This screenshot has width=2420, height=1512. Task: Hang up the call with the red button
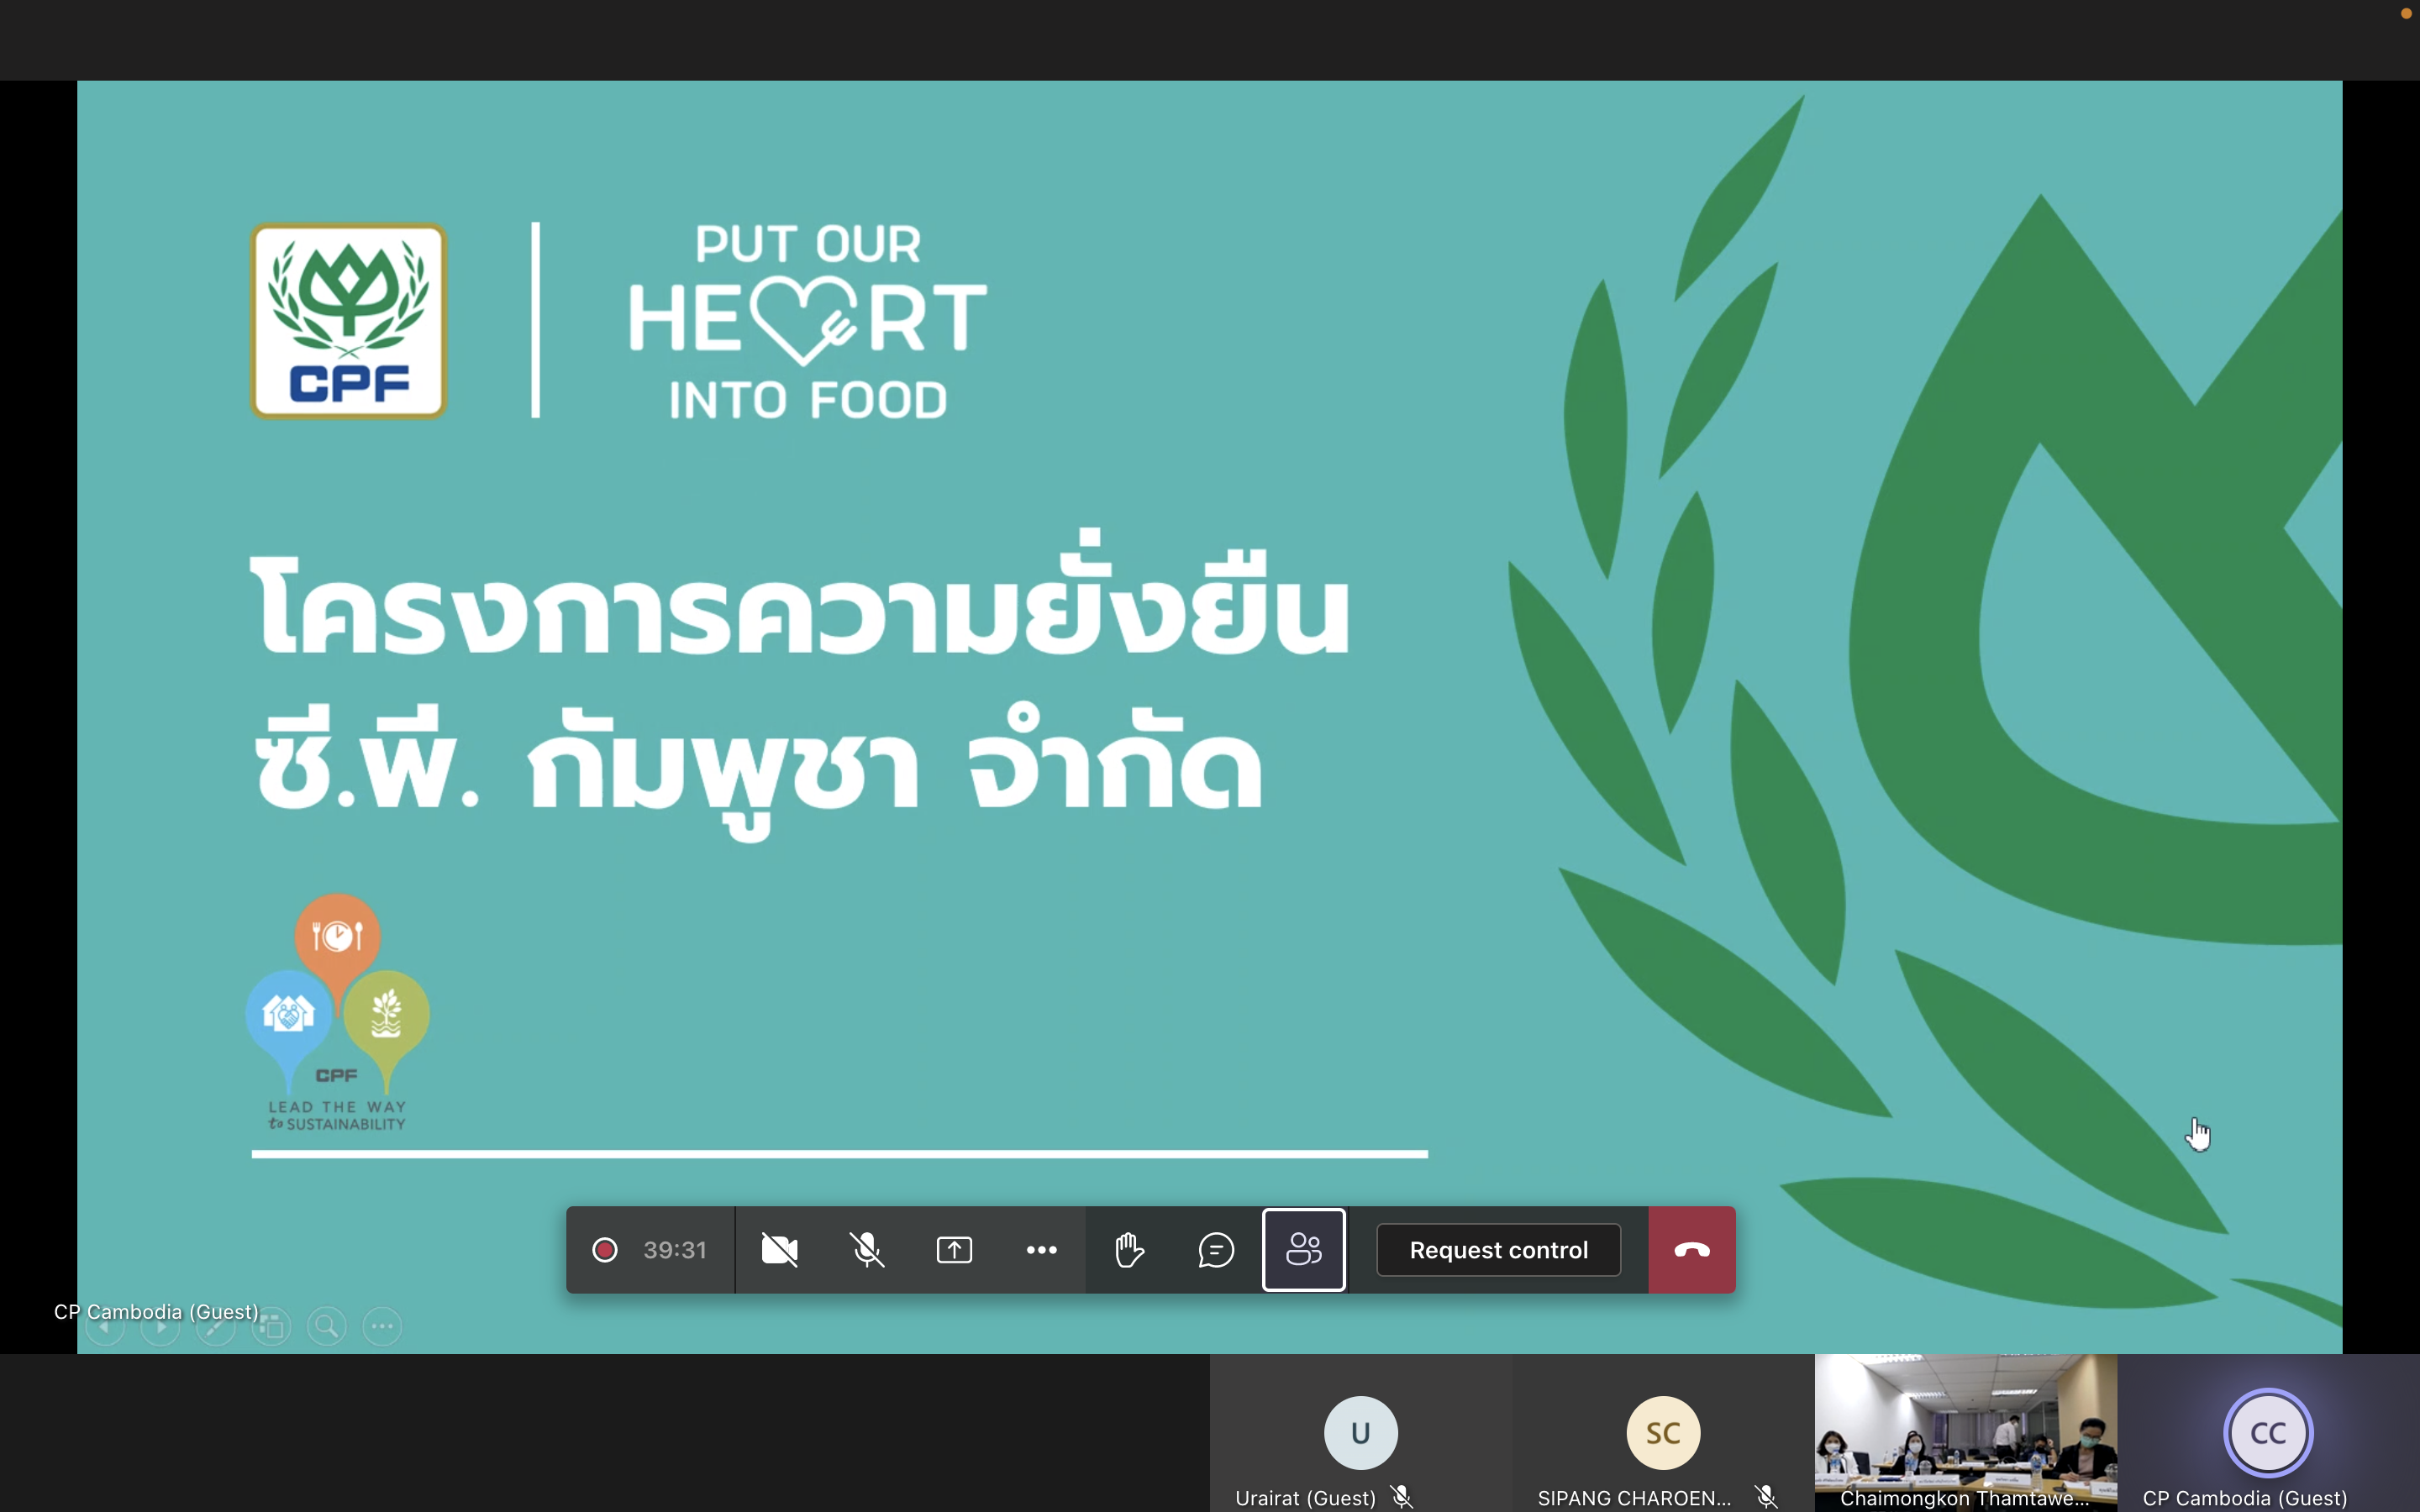coord(1691,1250)
